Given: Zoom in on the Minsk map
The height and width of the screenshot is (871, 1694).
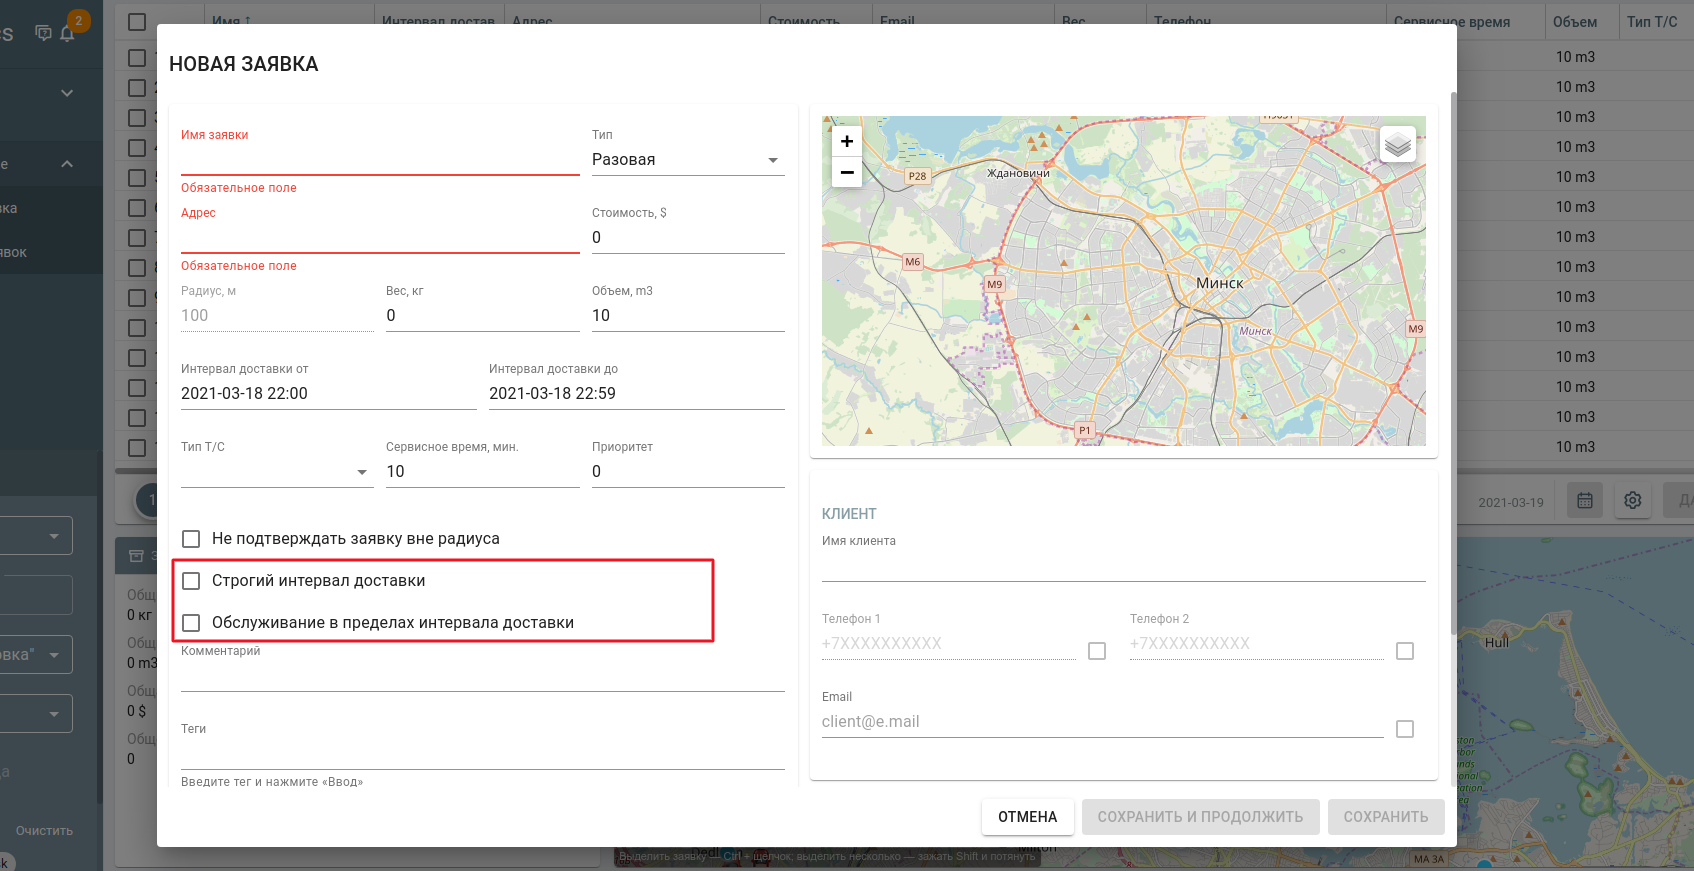Looking at the screenshot, I should (847, 142).
